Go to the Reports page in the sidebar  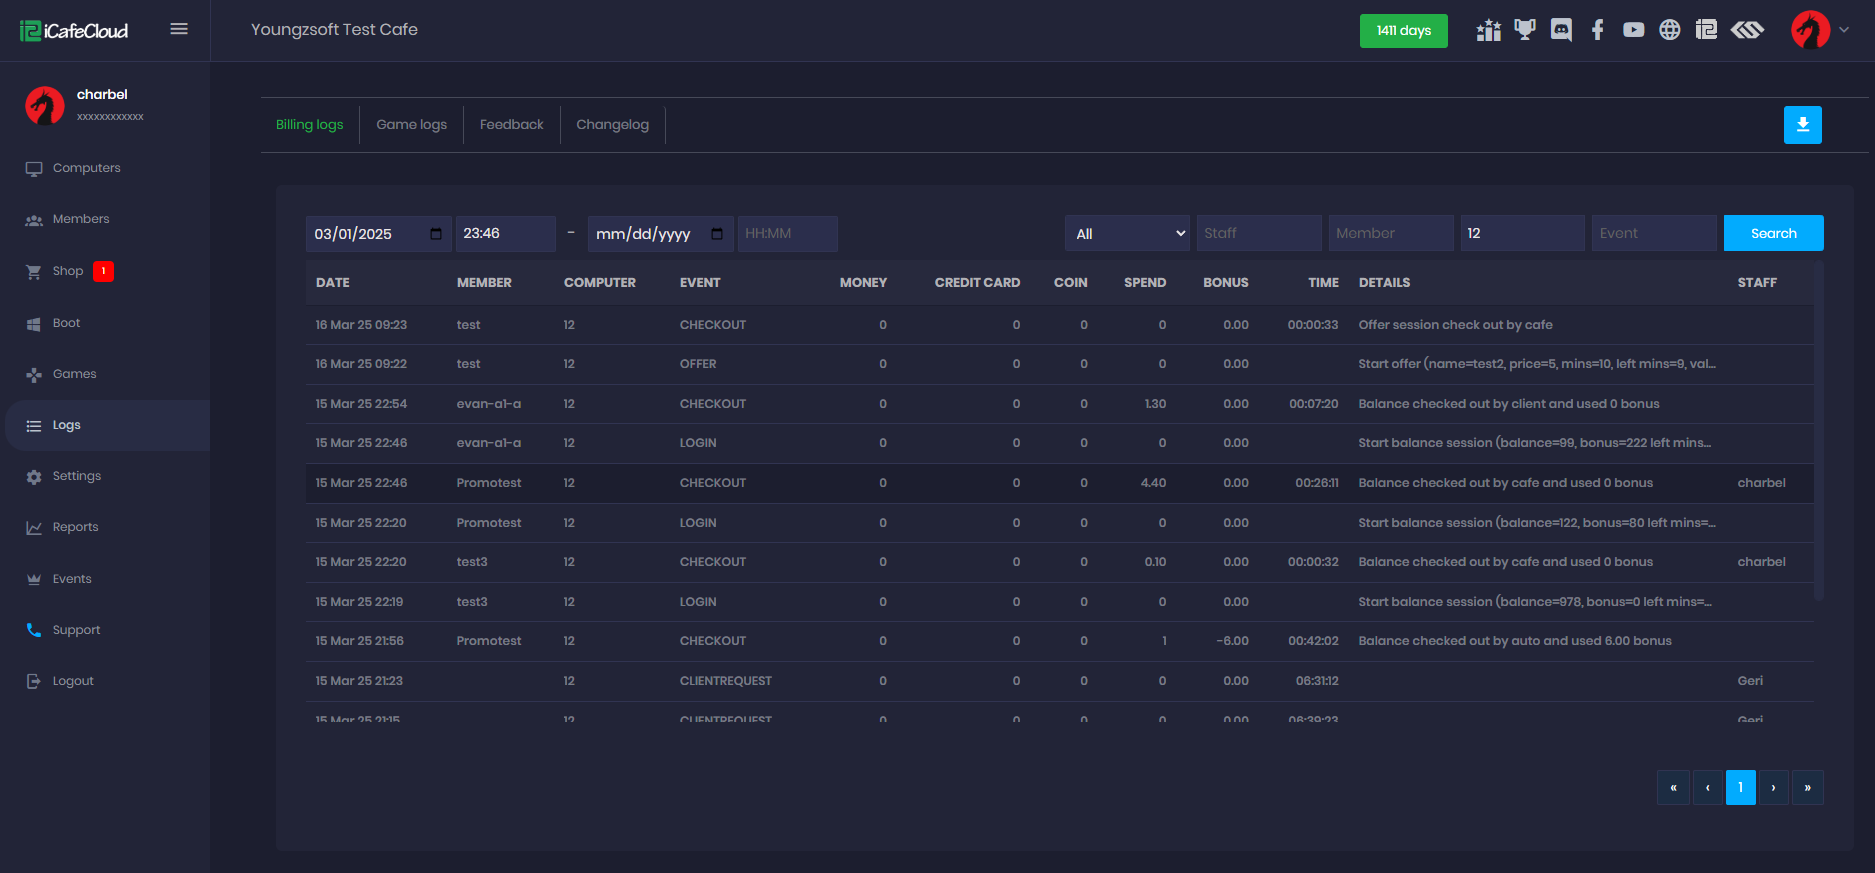(75, 527)
